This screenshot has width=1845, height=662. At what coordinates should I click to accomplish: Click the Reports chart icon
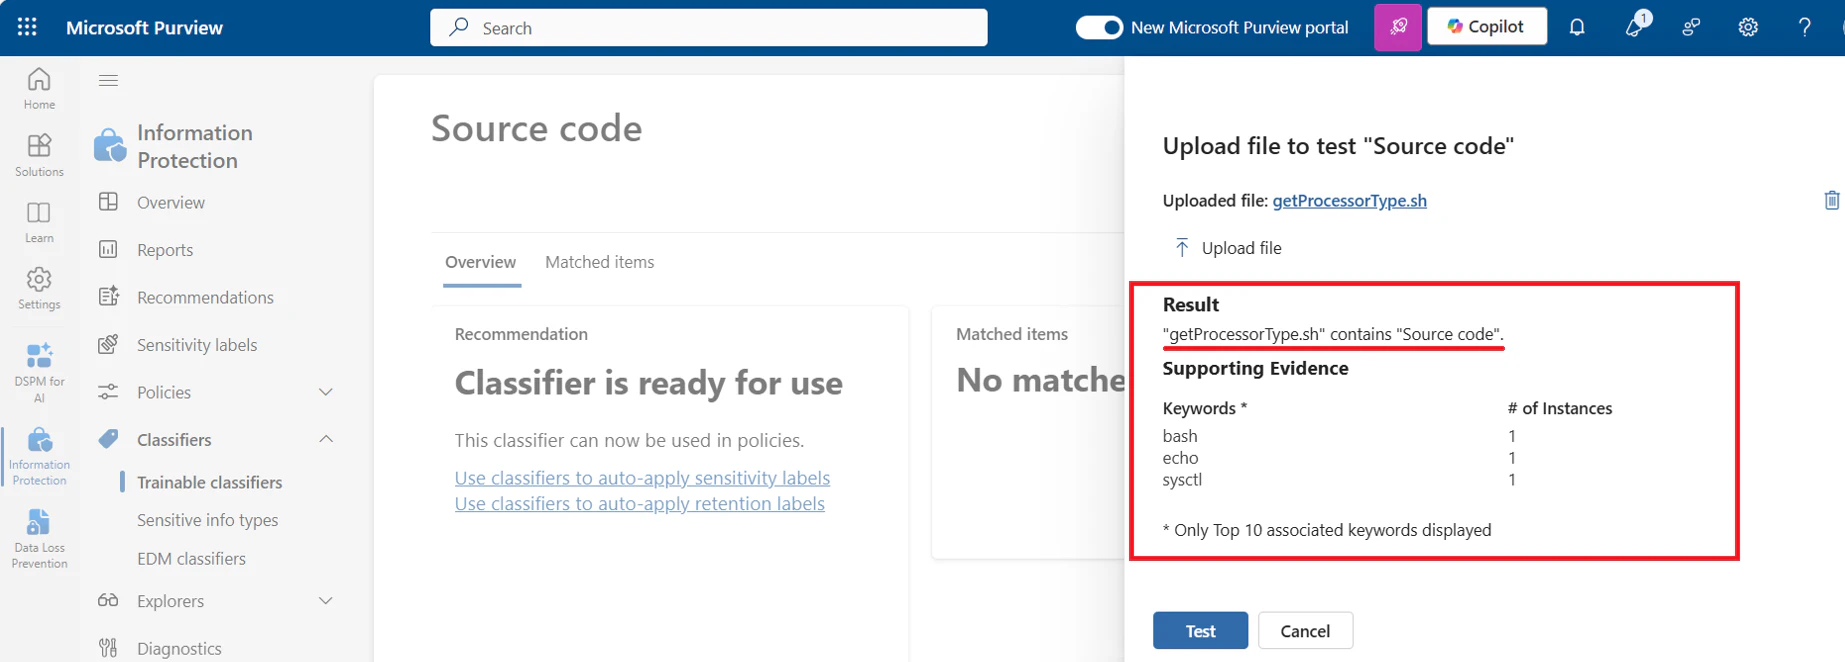click(108, 249)
